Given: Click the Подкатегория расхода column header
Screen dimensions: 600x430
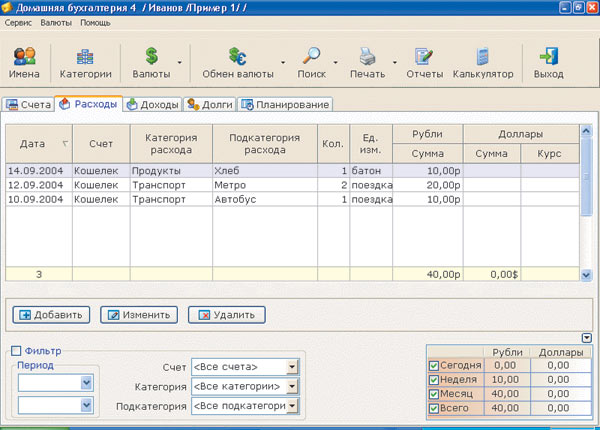Looking at the screenshot, I should coord(265,143).
